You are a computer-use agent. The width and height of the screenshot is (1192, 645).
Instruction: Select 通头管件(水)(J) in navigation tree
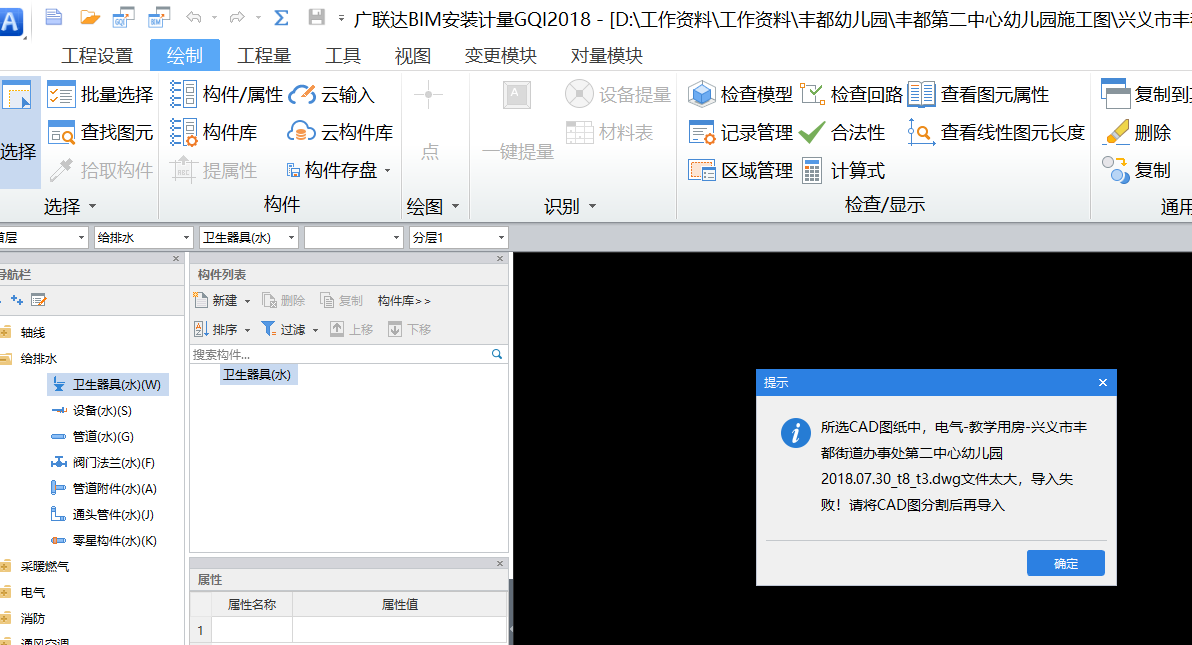(102, 514)
